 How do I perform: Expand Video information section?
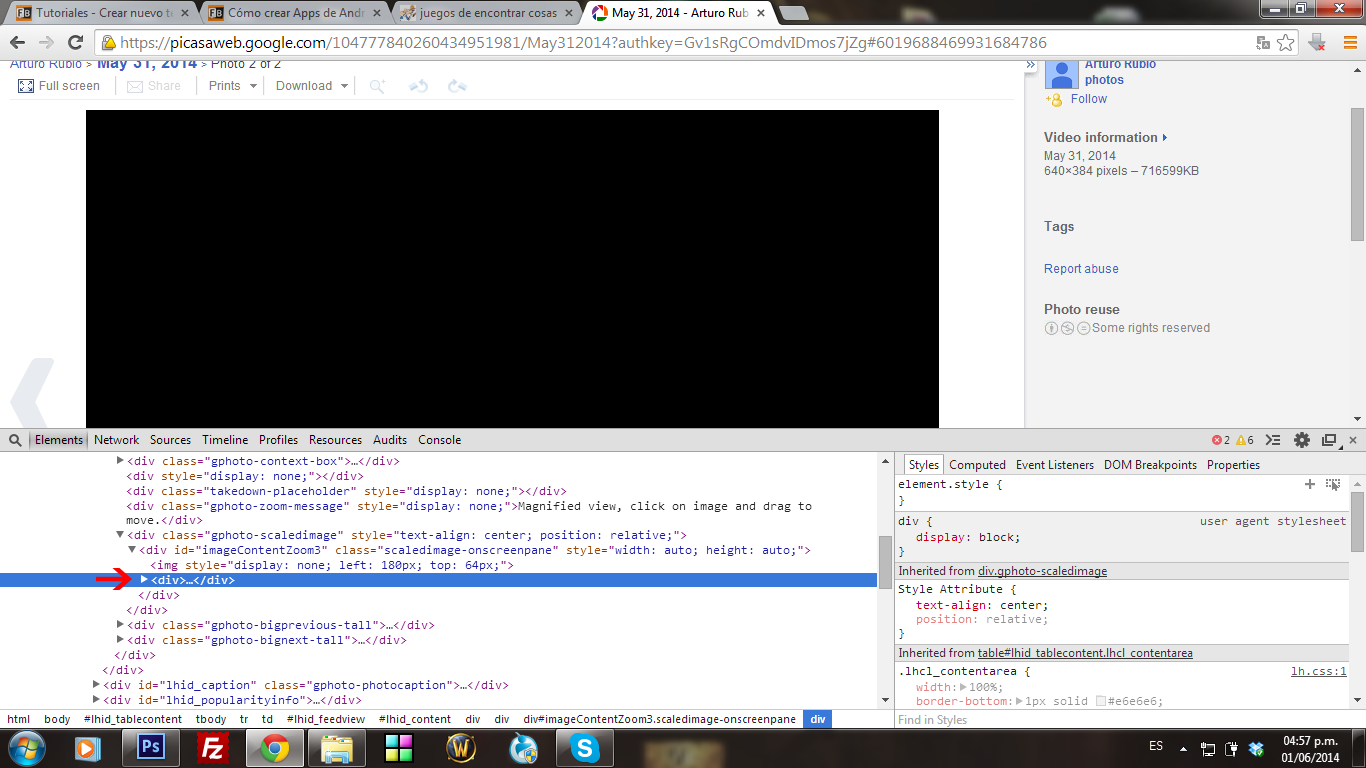[1105, 138]
